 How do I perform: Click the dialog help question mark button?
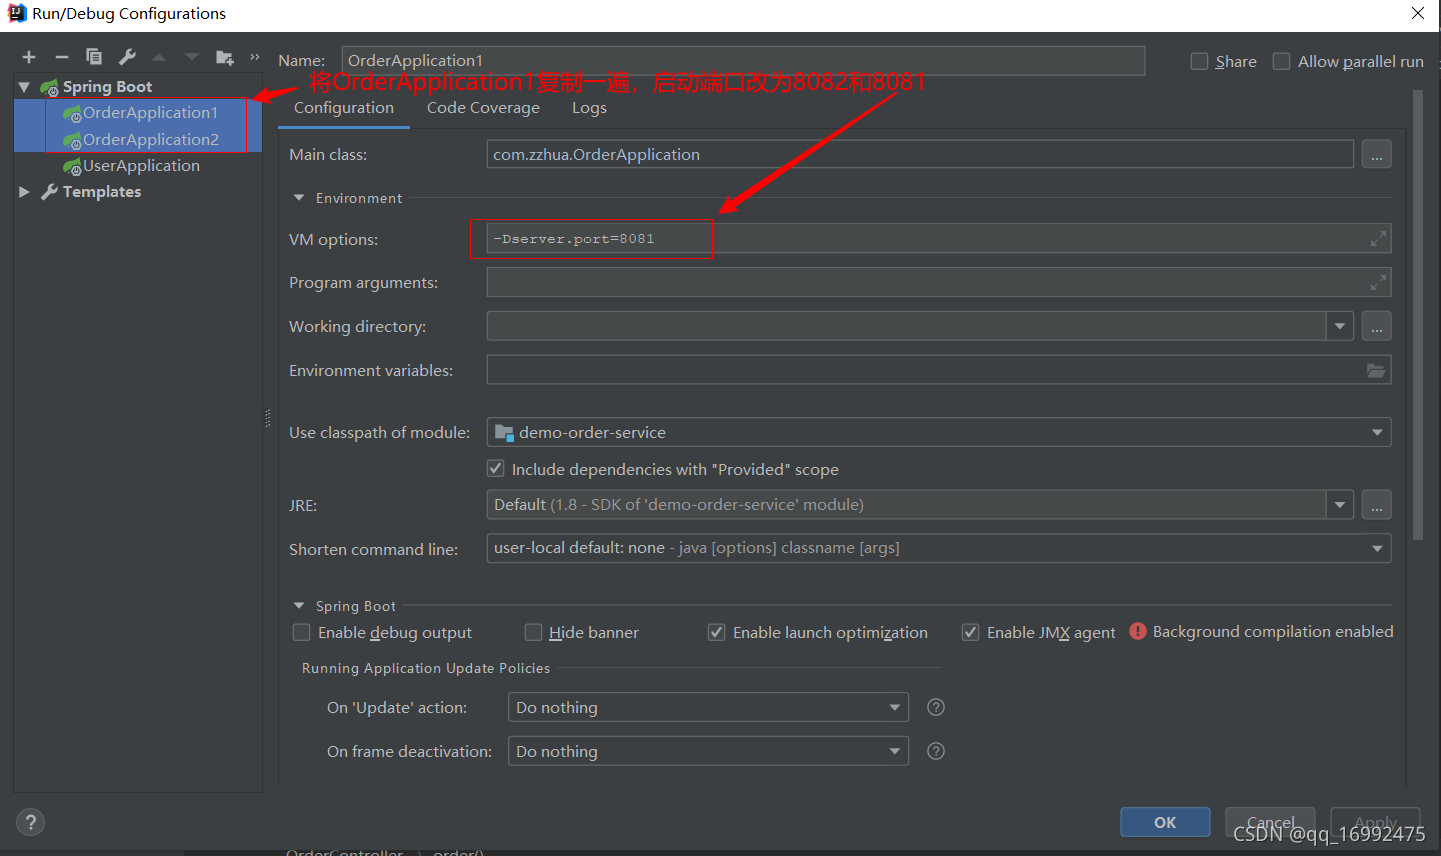[31, 822]
